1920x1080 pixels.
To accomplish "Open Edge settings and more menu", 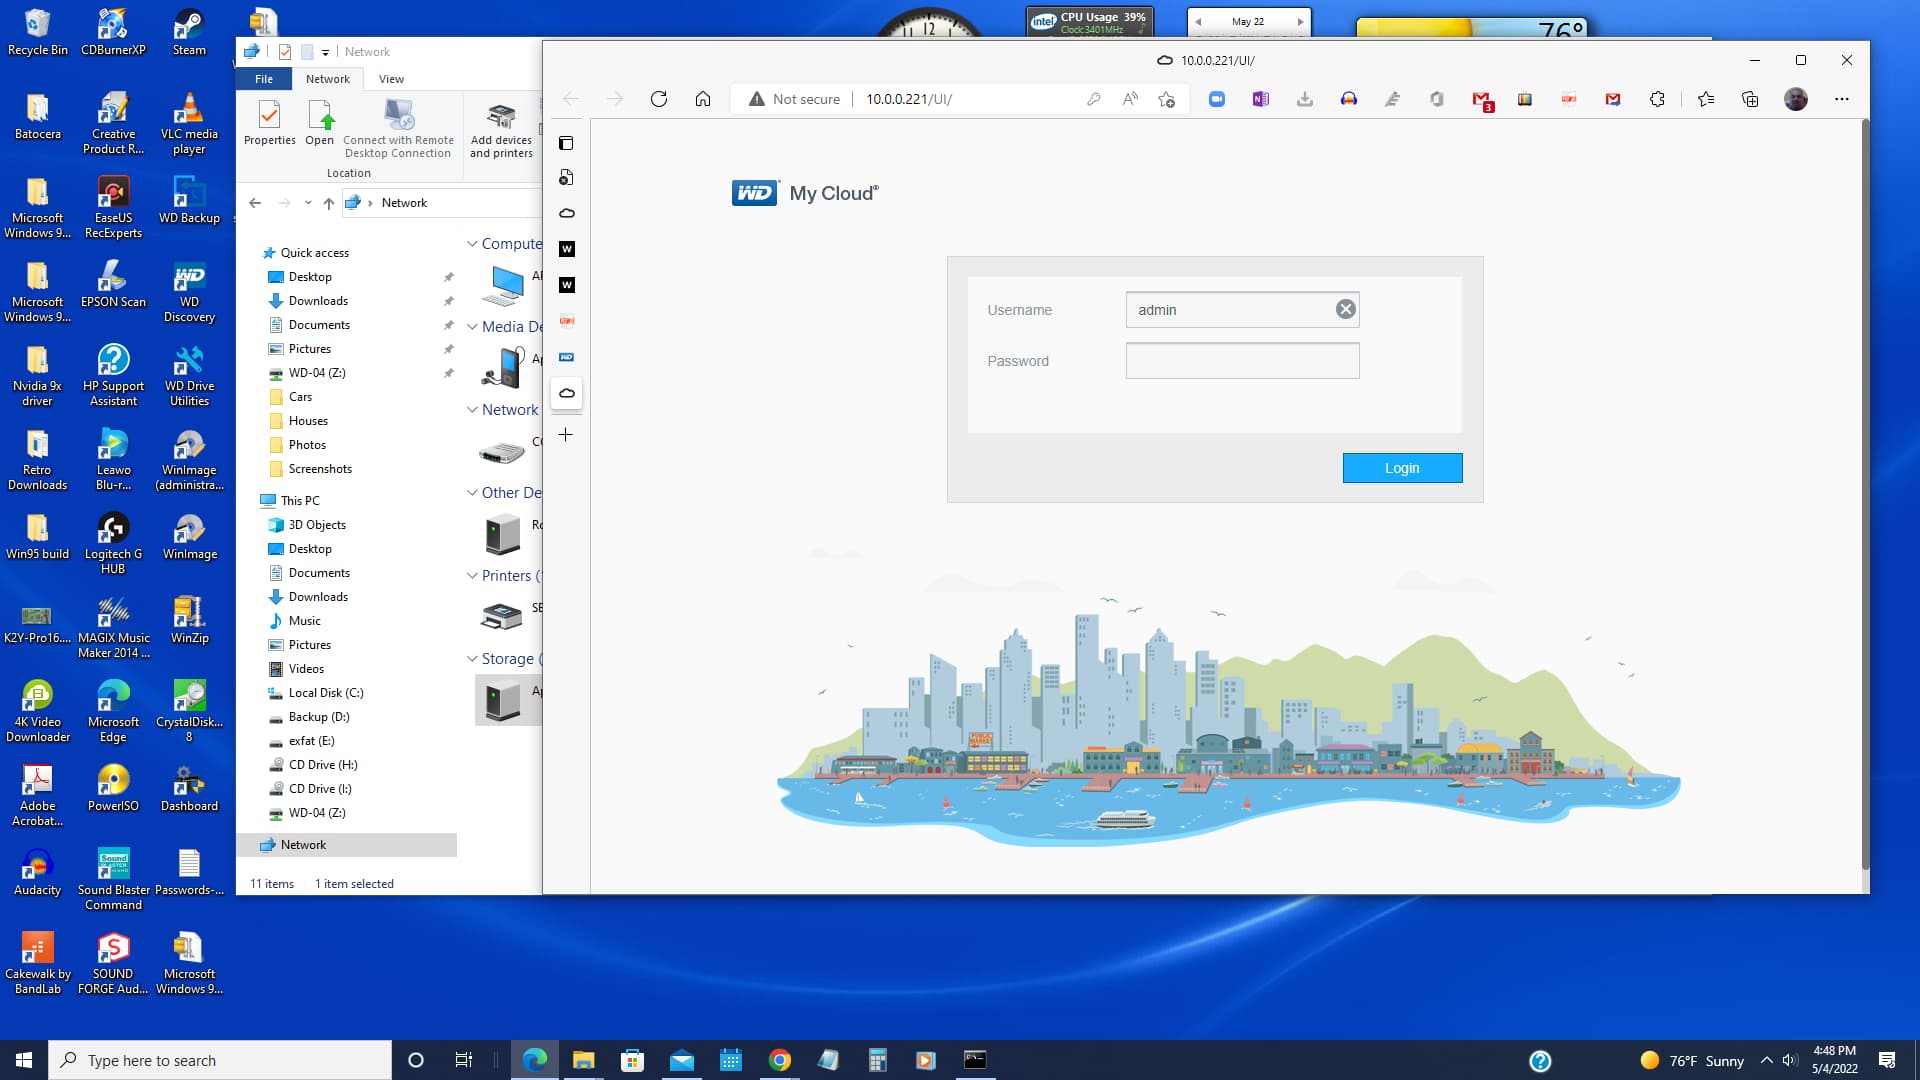I will pos(1842,99).
